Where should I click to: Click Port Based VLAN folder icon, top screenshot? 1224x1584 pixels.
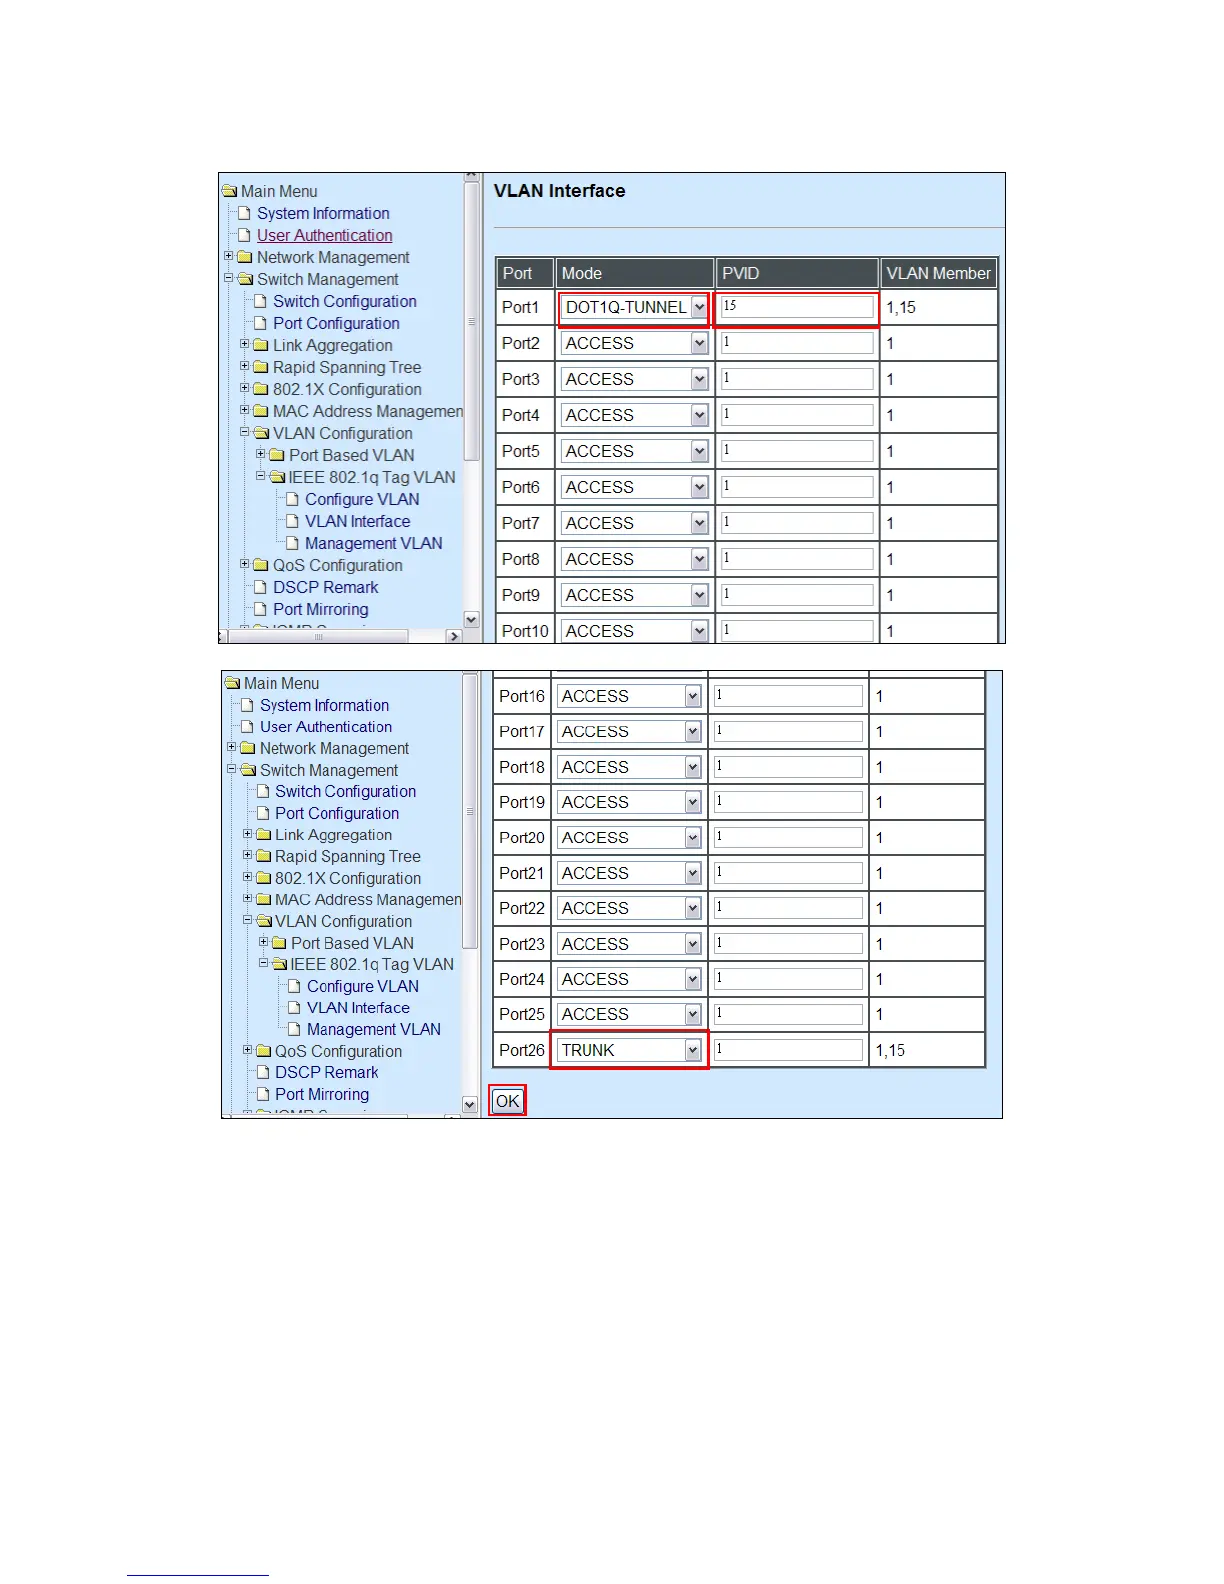click(x=277, y=455)
